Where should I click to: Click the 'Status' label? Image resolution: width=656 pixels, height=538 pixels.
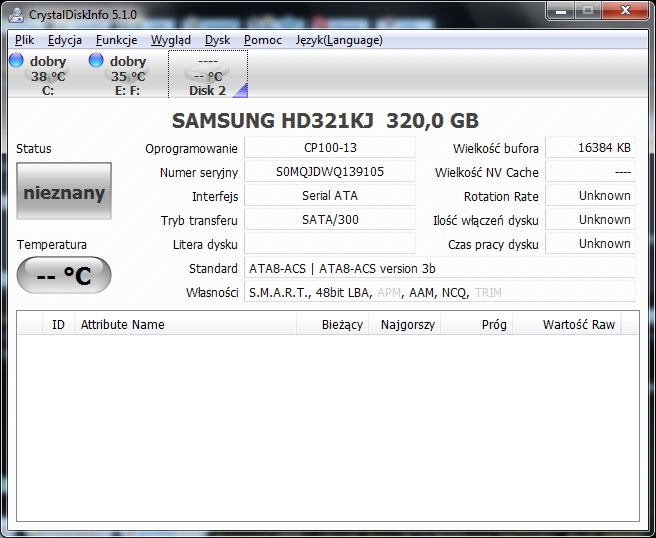(x=33, y=149)
